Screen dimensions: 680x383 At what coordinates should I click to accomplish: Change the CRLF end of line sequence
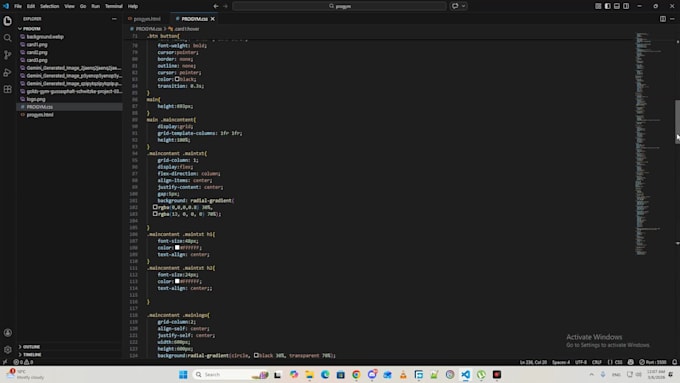pyautogui.click(x=597, y=362)
